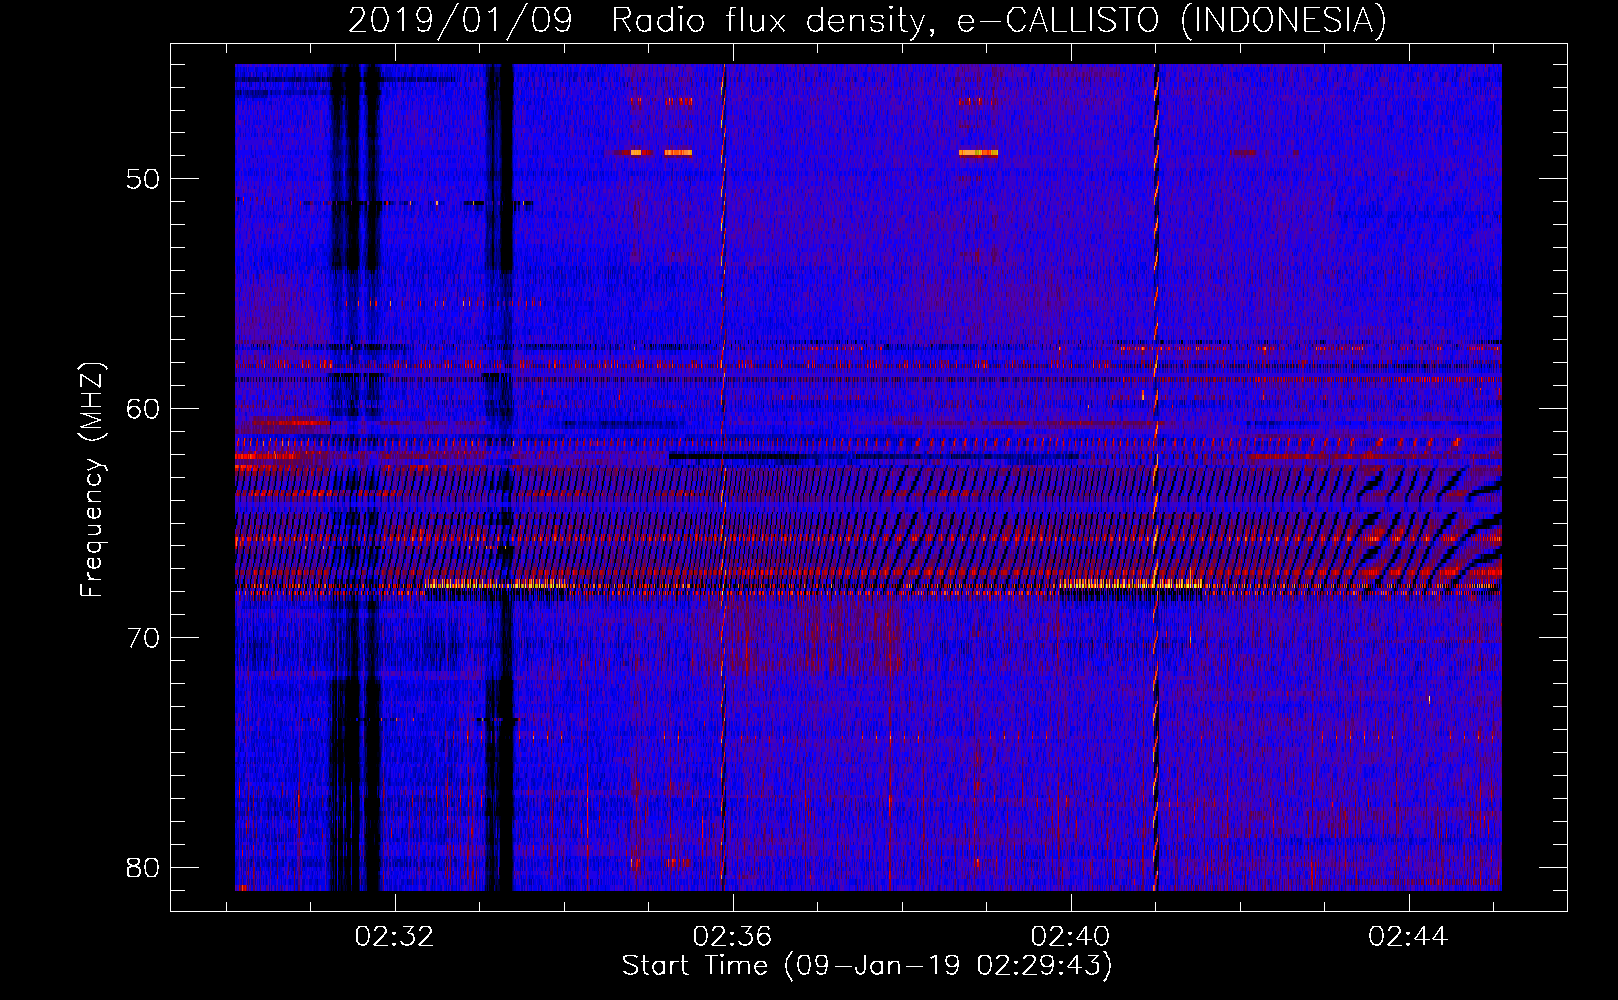The image size is (1618, 1000).
Task: Click the bright vertical streak near 02:36
Action: click(x=723, y=478)
